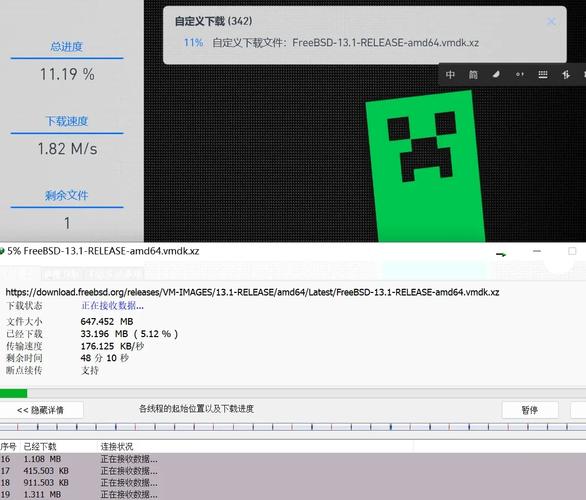
Task: Pause the download with 暂停 button
Action: point(530,410)
